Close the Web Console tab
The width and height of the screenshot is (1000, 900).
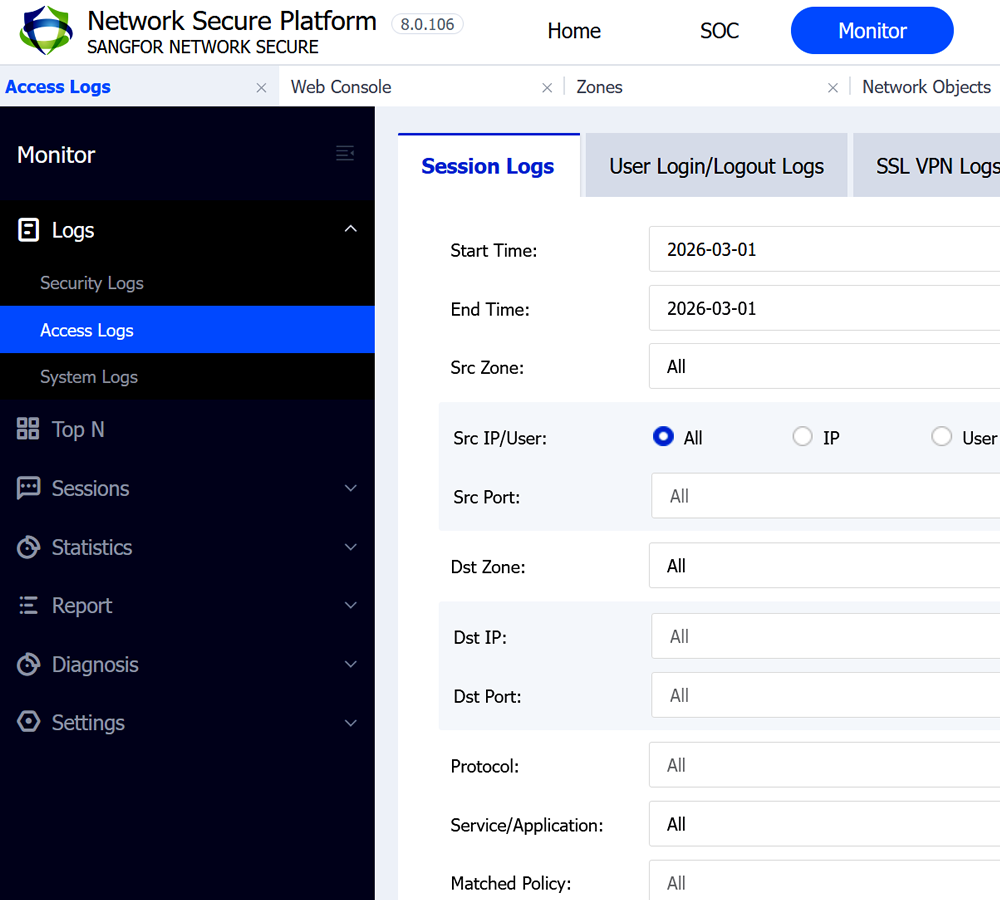point(547,88)
